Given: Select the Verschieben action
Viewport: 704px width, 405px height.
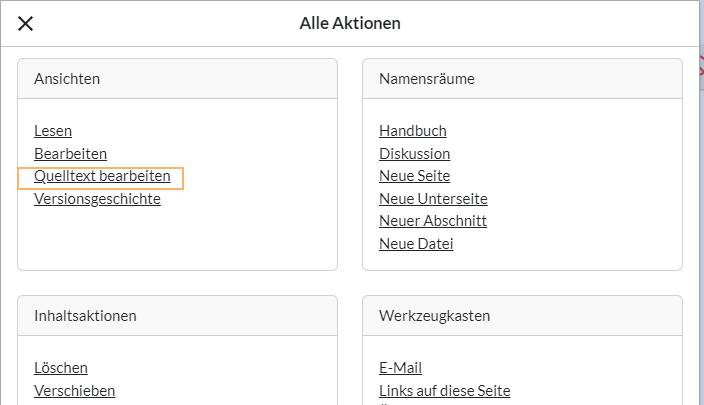Looking at the screenshot, I should [x=74, y=391].
